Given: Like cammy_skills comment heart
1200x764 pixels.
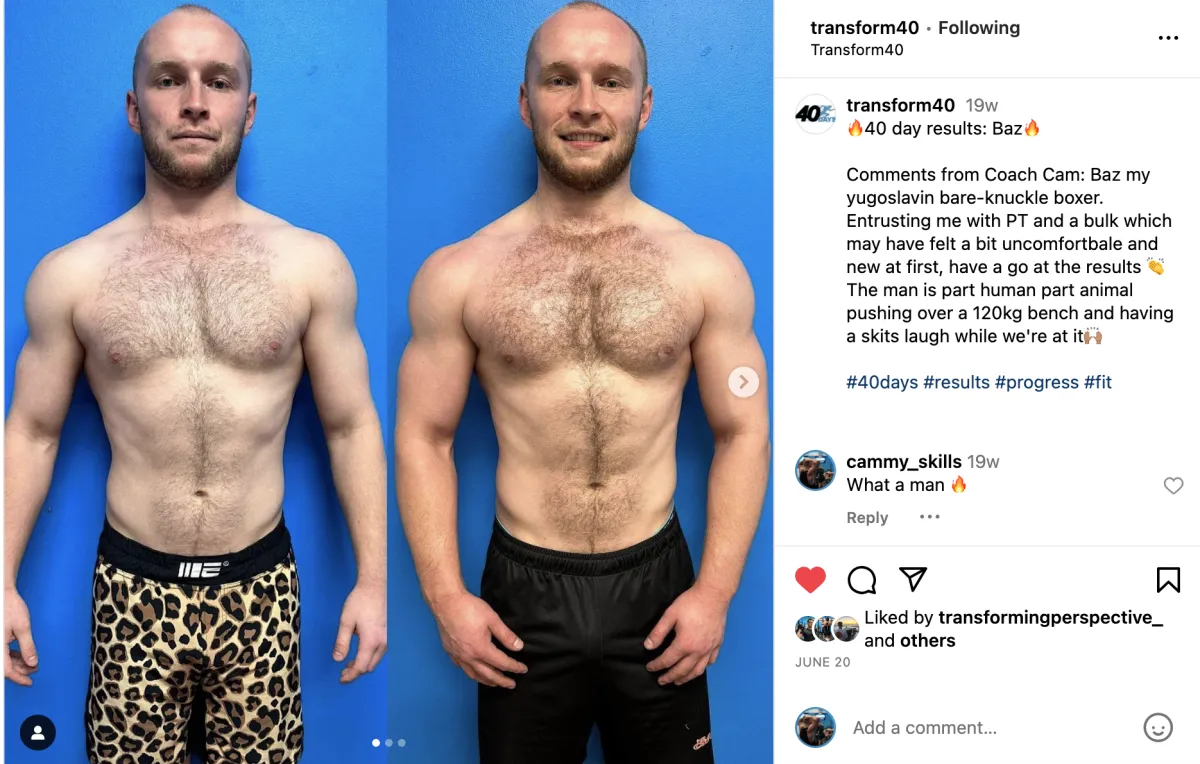Looking at the screenshot, I should point(1174,486).
